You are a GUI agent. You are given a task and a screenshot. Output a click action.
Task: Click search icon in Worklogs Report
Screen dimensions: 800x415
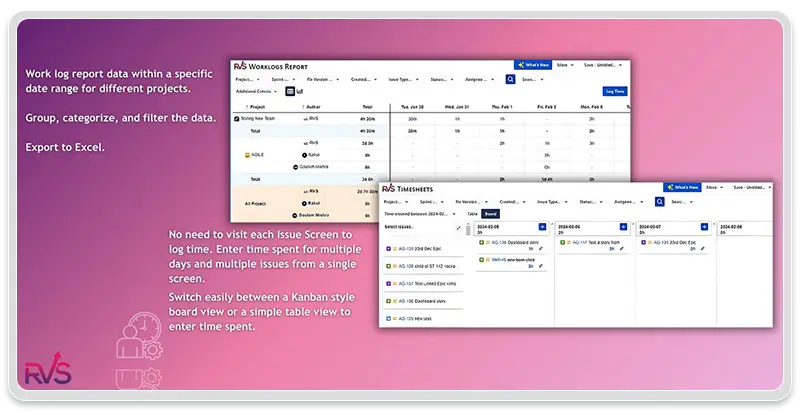[x=510, y=79]
